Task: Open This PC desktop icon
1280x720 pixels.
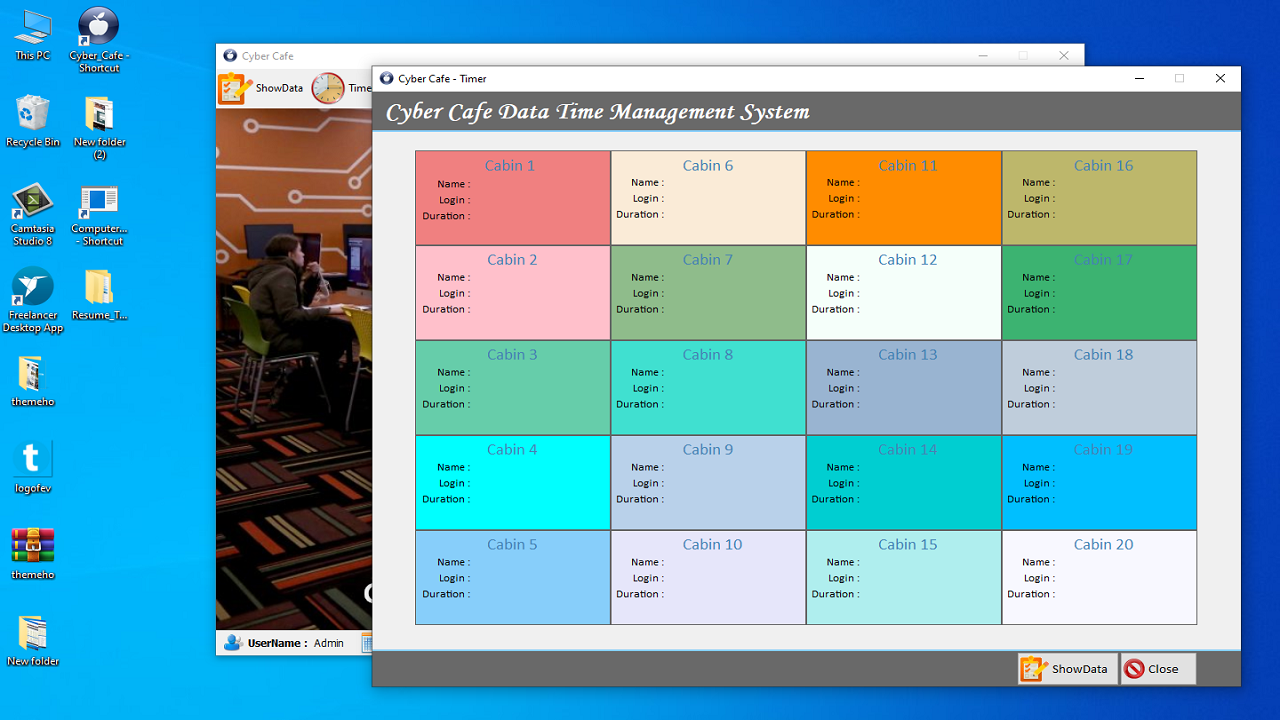Action: (33, 35)
